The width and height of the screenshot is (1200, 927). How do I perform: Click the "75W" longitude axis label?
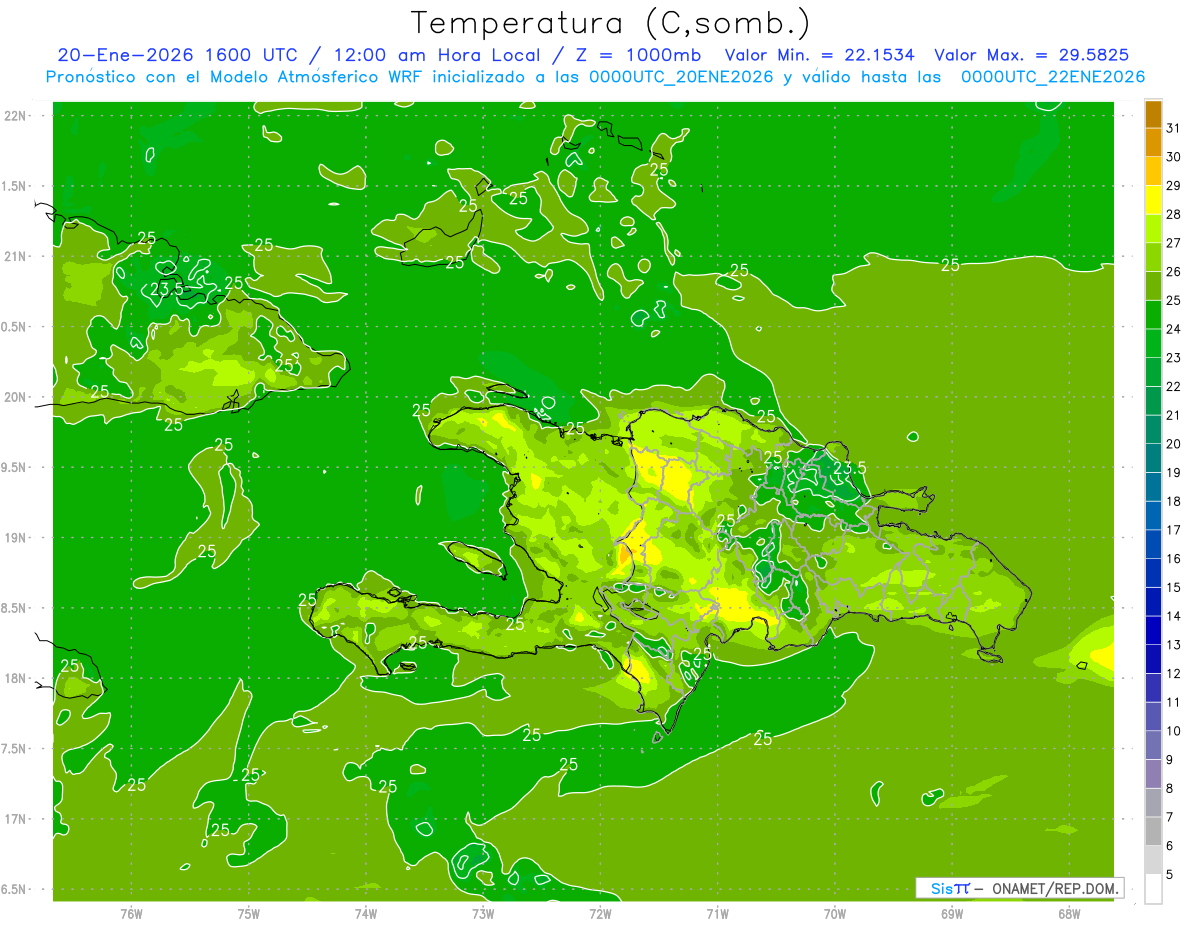(248, 914)
